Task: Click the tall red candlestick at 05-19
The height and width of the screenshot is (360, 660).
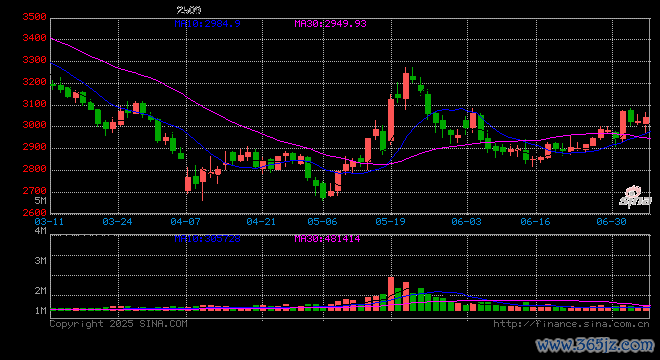Action: [x=391, y=119]
